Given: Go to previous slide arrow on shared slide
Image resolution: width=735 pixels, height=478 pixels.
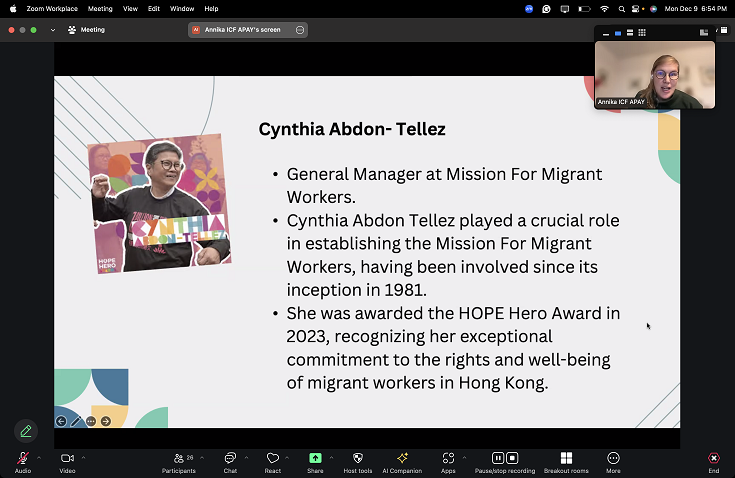Looking at the screenshot, I should point(61,421).
